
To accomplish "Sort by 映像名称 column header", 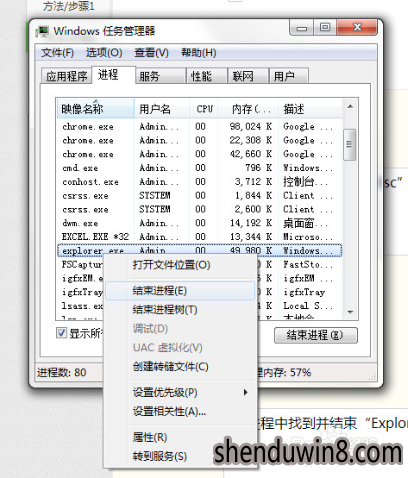I will tap(96, 109).
